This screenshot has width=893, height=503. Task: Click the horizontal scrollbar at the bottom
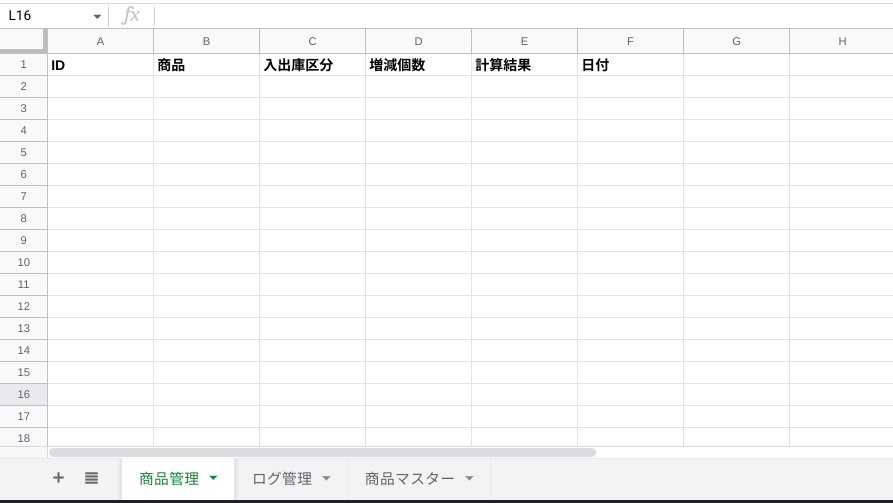(x=322, y=452)
